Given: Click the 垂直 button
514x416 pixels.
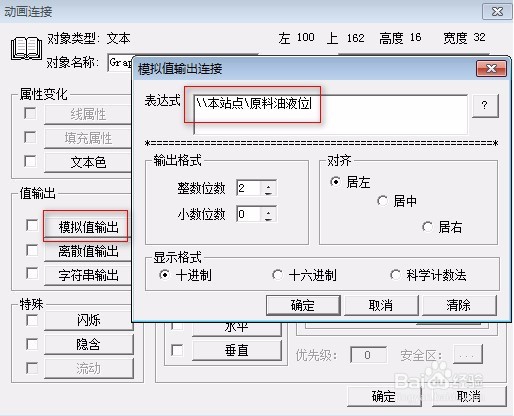Looking at the screenshot, I should (237, 351).
